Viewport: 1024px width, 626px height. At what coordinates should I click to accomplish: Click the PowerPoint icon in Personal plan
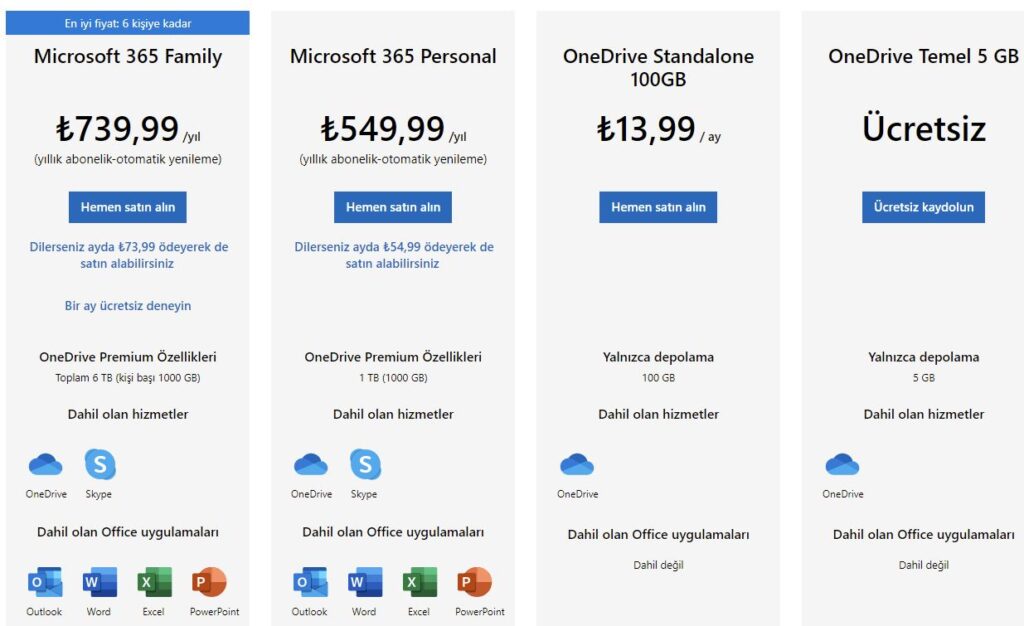[x=474, y=582]
